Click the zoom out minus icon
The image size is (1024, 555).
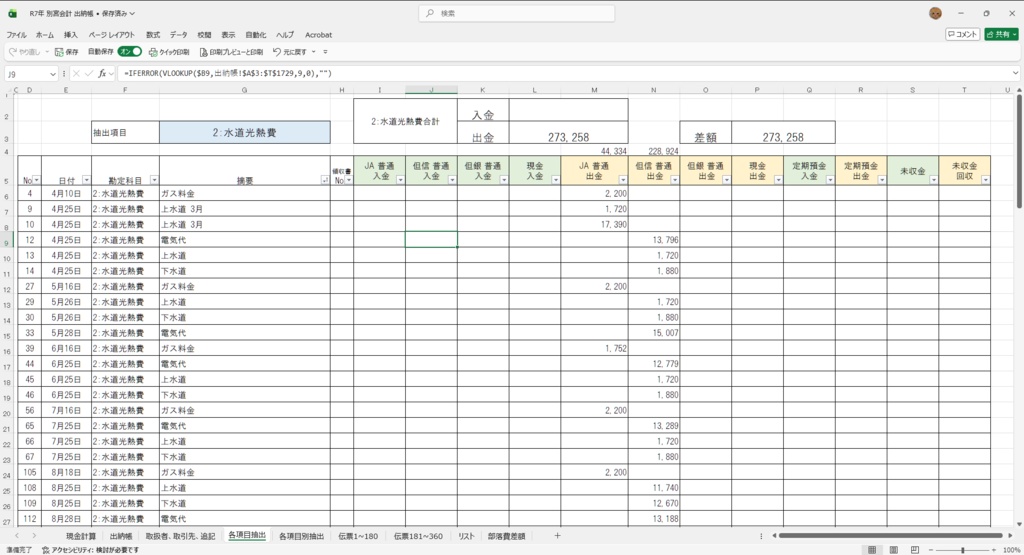(x=931, y=550)
